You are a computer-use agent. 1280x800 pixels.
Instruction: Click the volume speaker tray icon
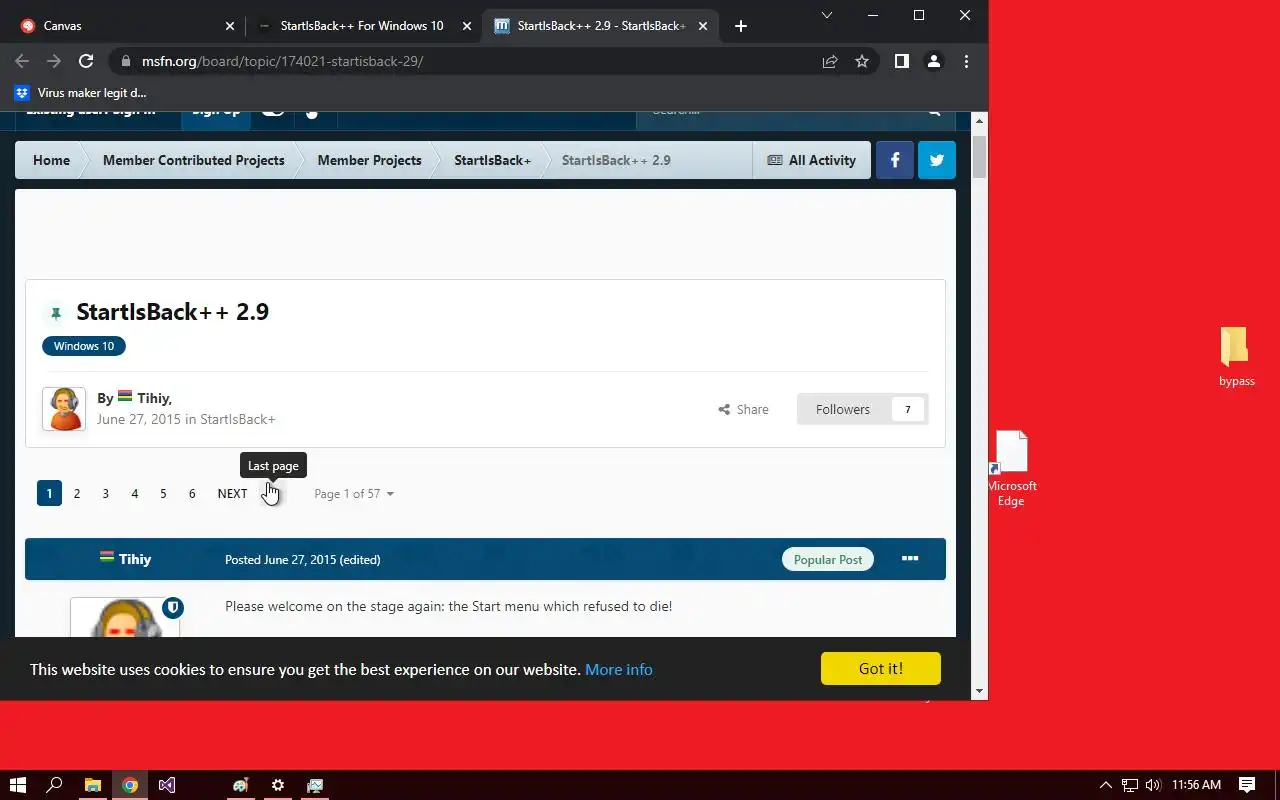1153,785
